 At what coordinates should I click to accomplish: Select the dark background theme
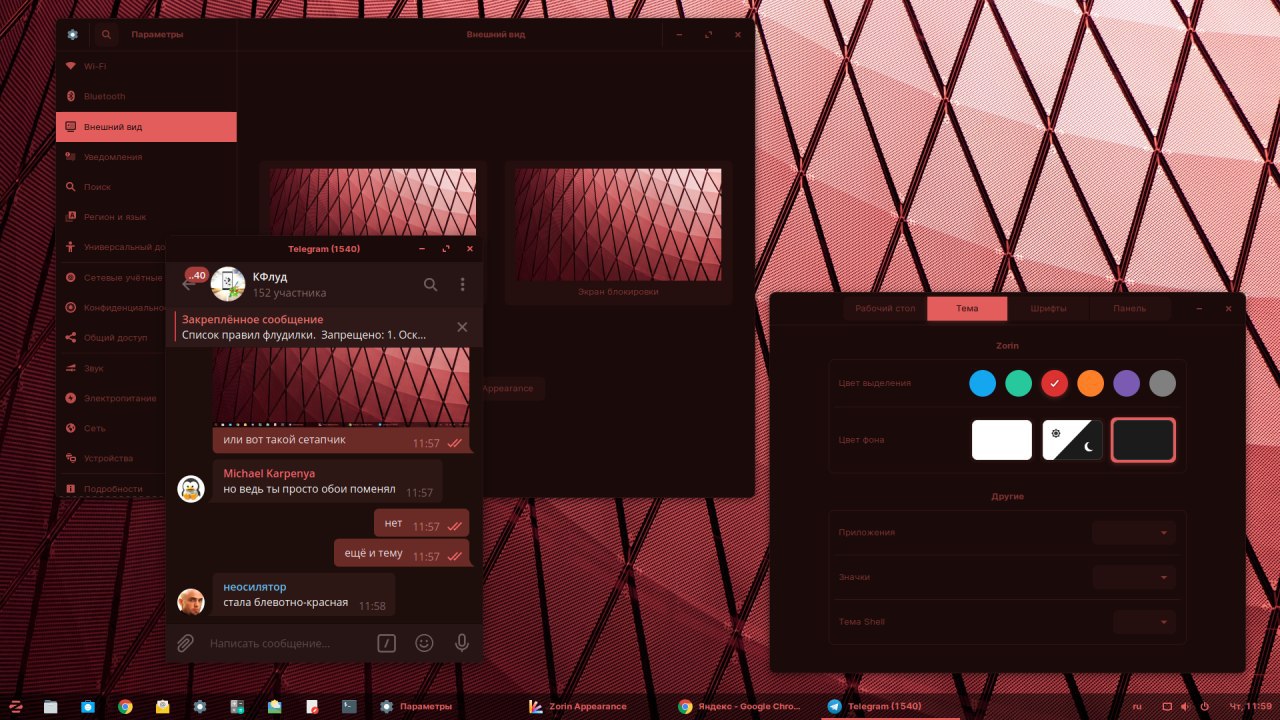coord(1144,440)
